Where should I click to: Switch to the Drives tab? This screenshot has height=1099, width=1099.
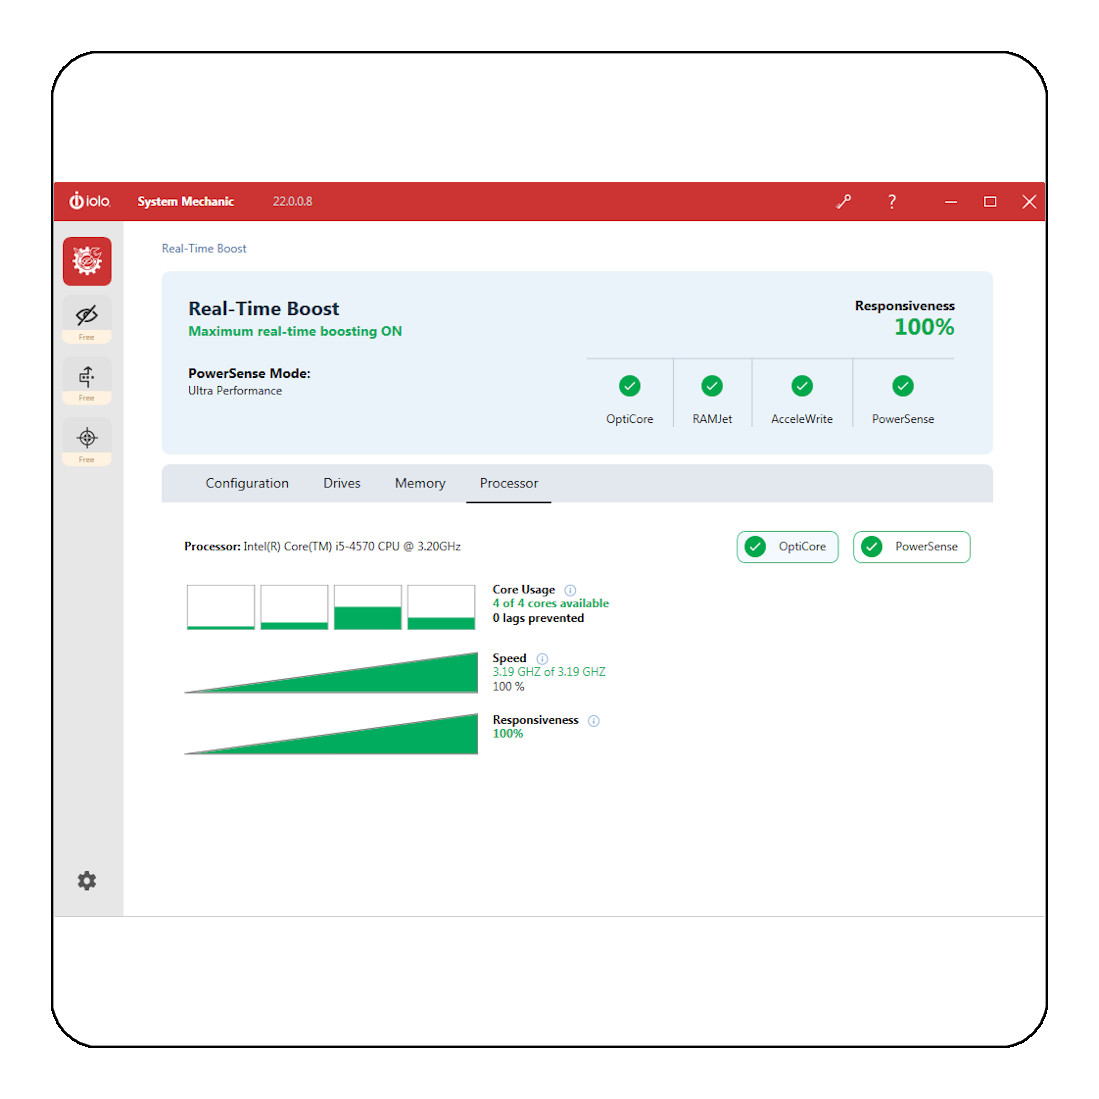pos(341,483)
